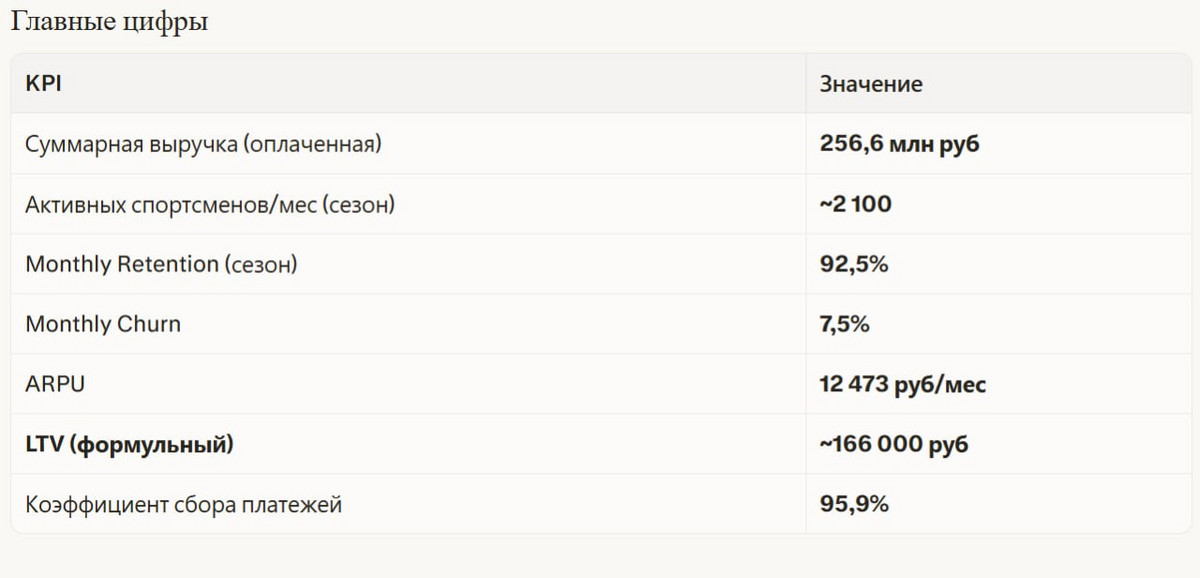Select the 'Monthly Retention (сезон)' label
Image resolution: width=1200 pixels, height=578 pixels.
point(162,264)
